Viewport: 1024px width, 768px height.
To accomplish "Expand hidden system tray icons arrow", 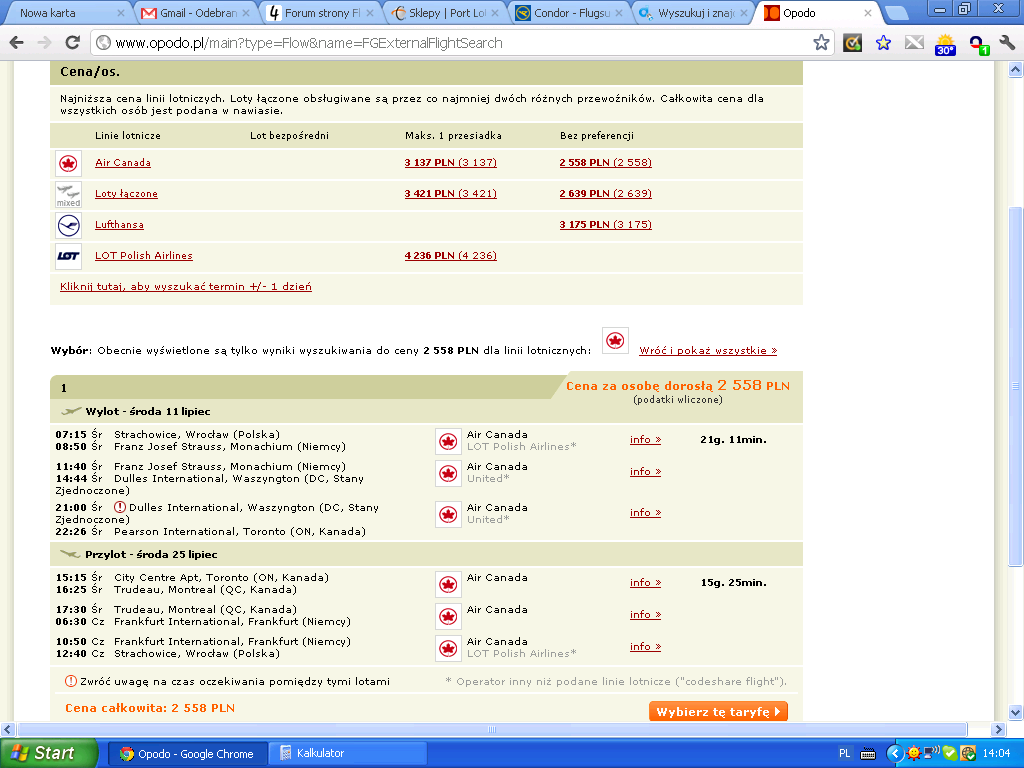I will pyautogui.click(x=894, y=753).
